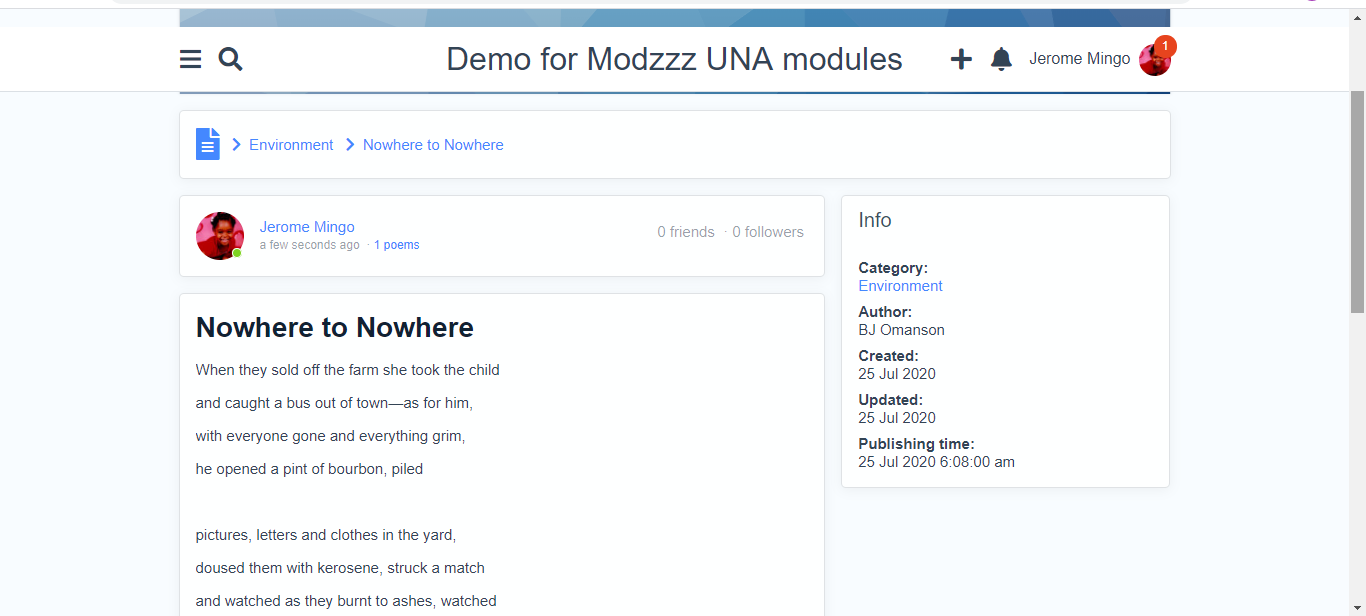Click the vertical page scrollbar
The height and width of the screenshot is (616, 1366).
(x=1357, y=200)
